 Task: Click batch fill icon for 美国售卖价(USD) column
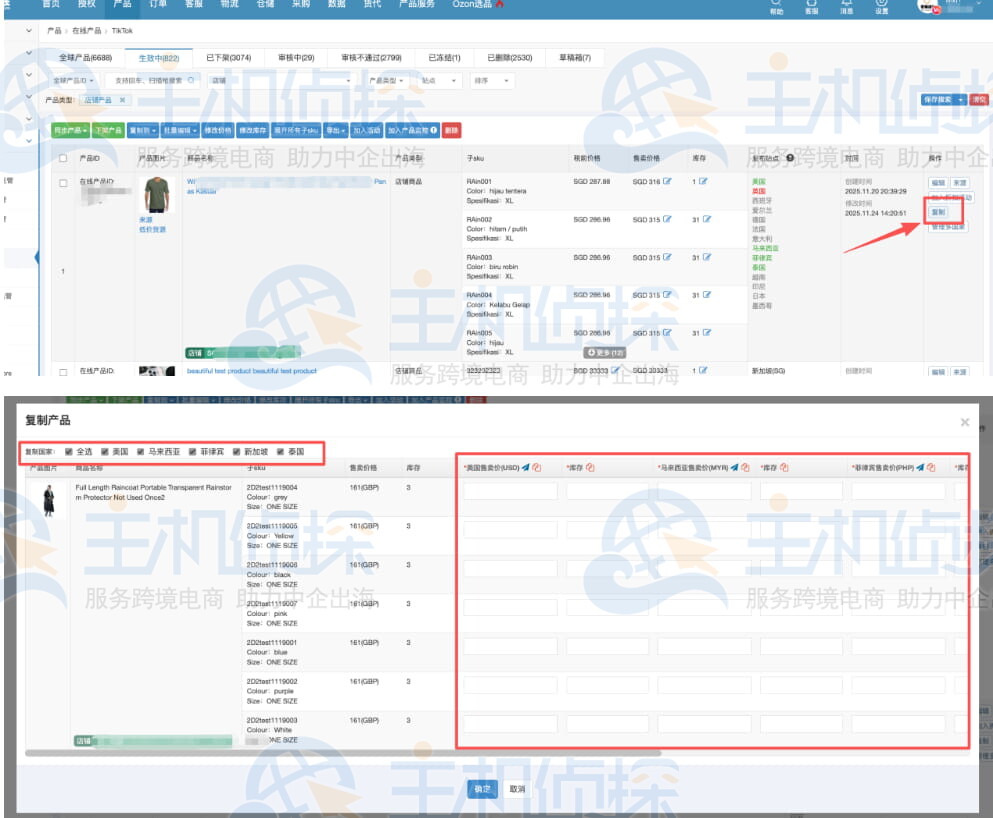[x=524, y=467]
